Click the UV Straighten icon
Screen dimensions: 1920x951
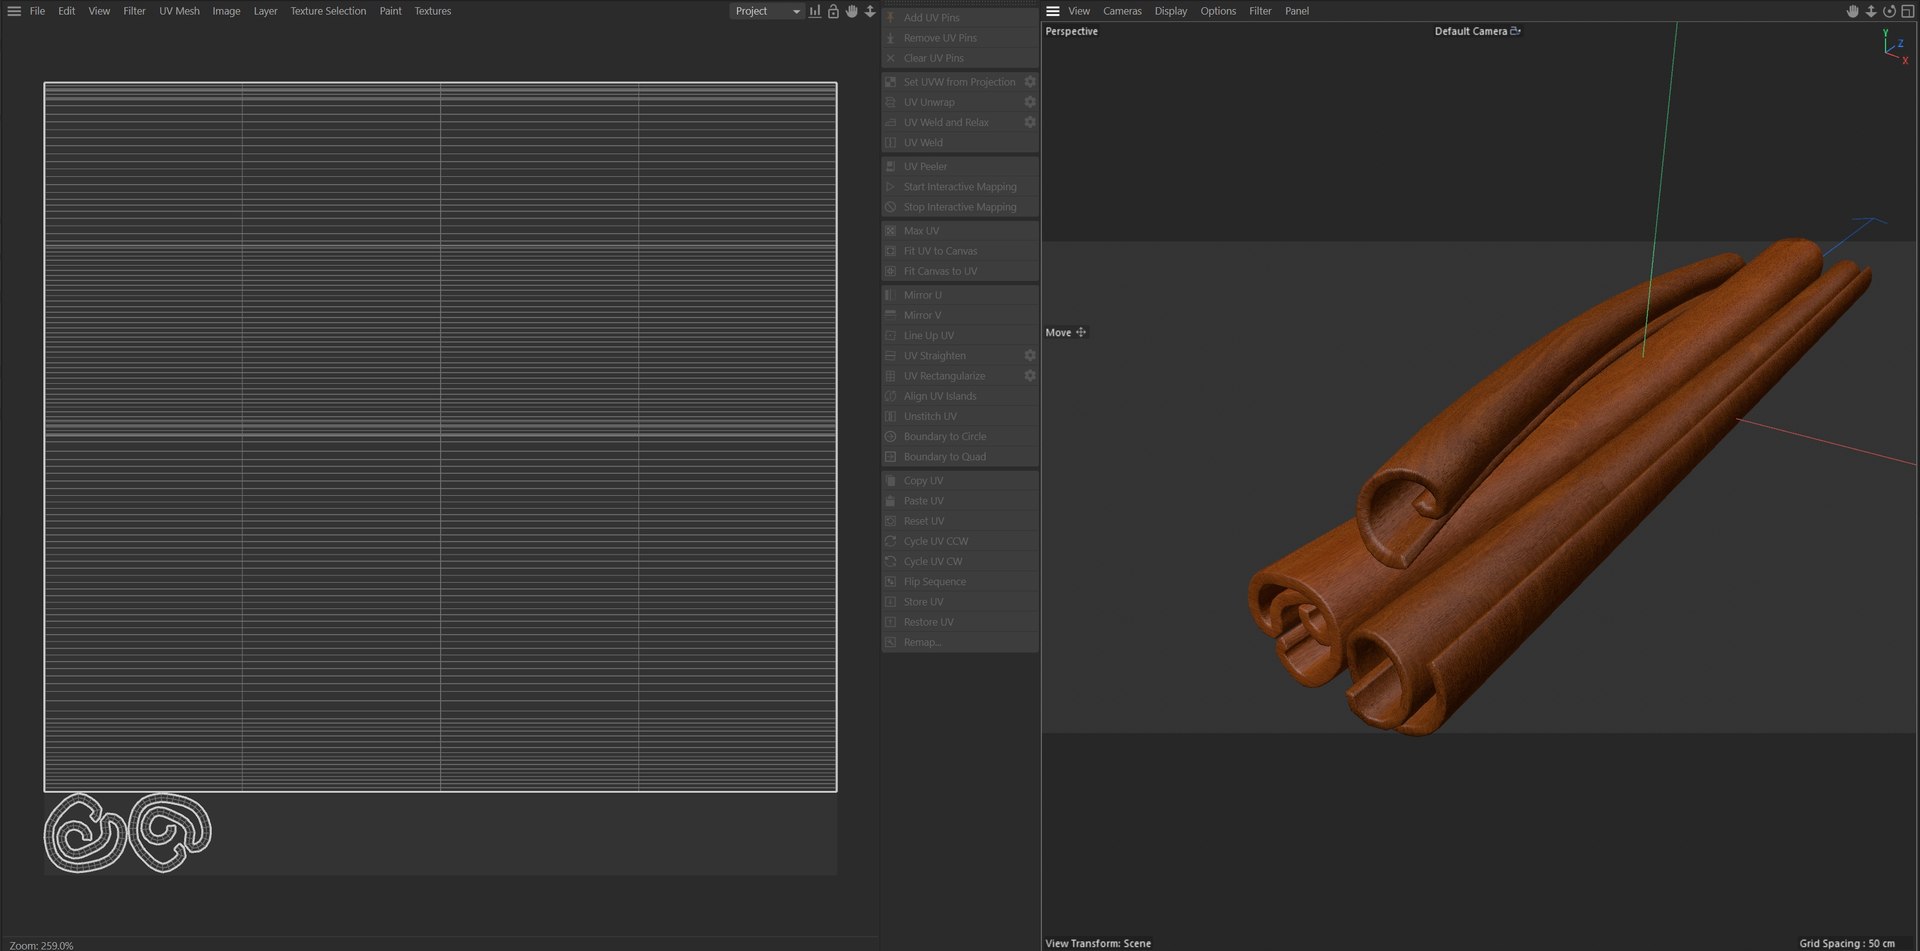[890, 356]
